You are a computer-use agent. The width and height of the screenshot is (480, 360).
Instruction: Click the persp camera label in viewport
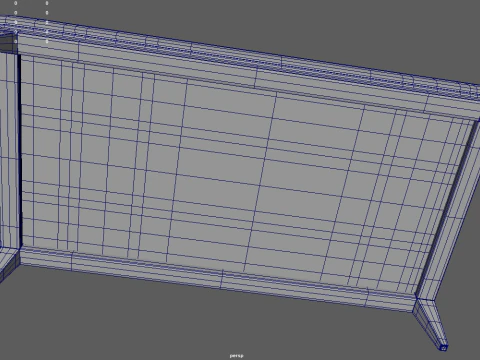pyautogui.click(x=236, y=356)
